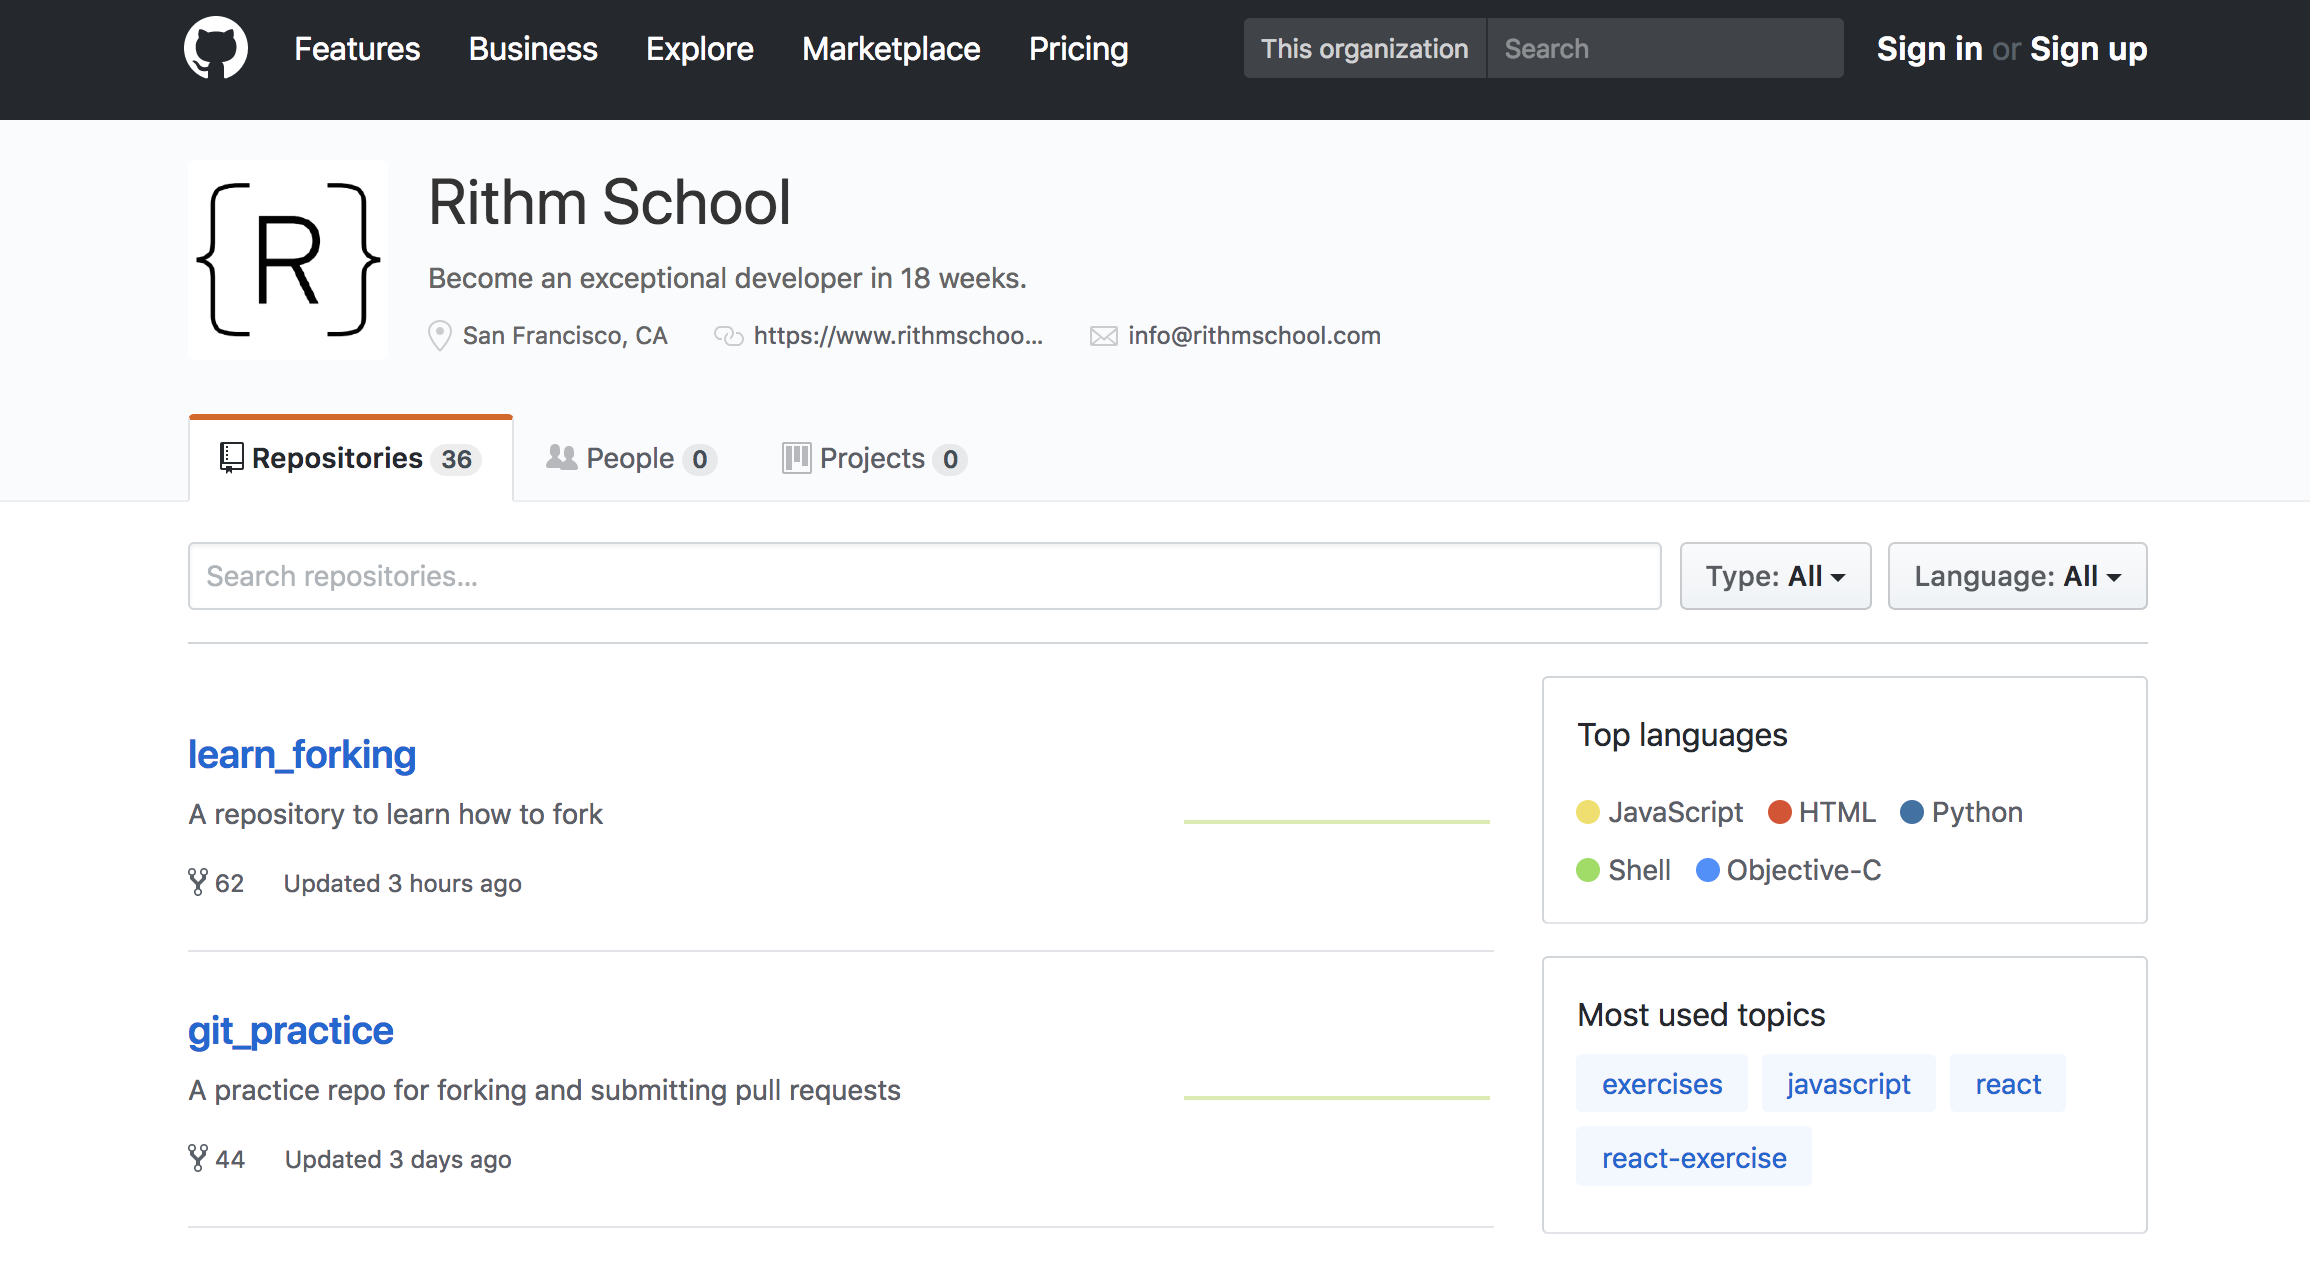Select the react-exercise topic tag
Viewport: 2310px width, 1264px height.
tap(1693, 1158)
